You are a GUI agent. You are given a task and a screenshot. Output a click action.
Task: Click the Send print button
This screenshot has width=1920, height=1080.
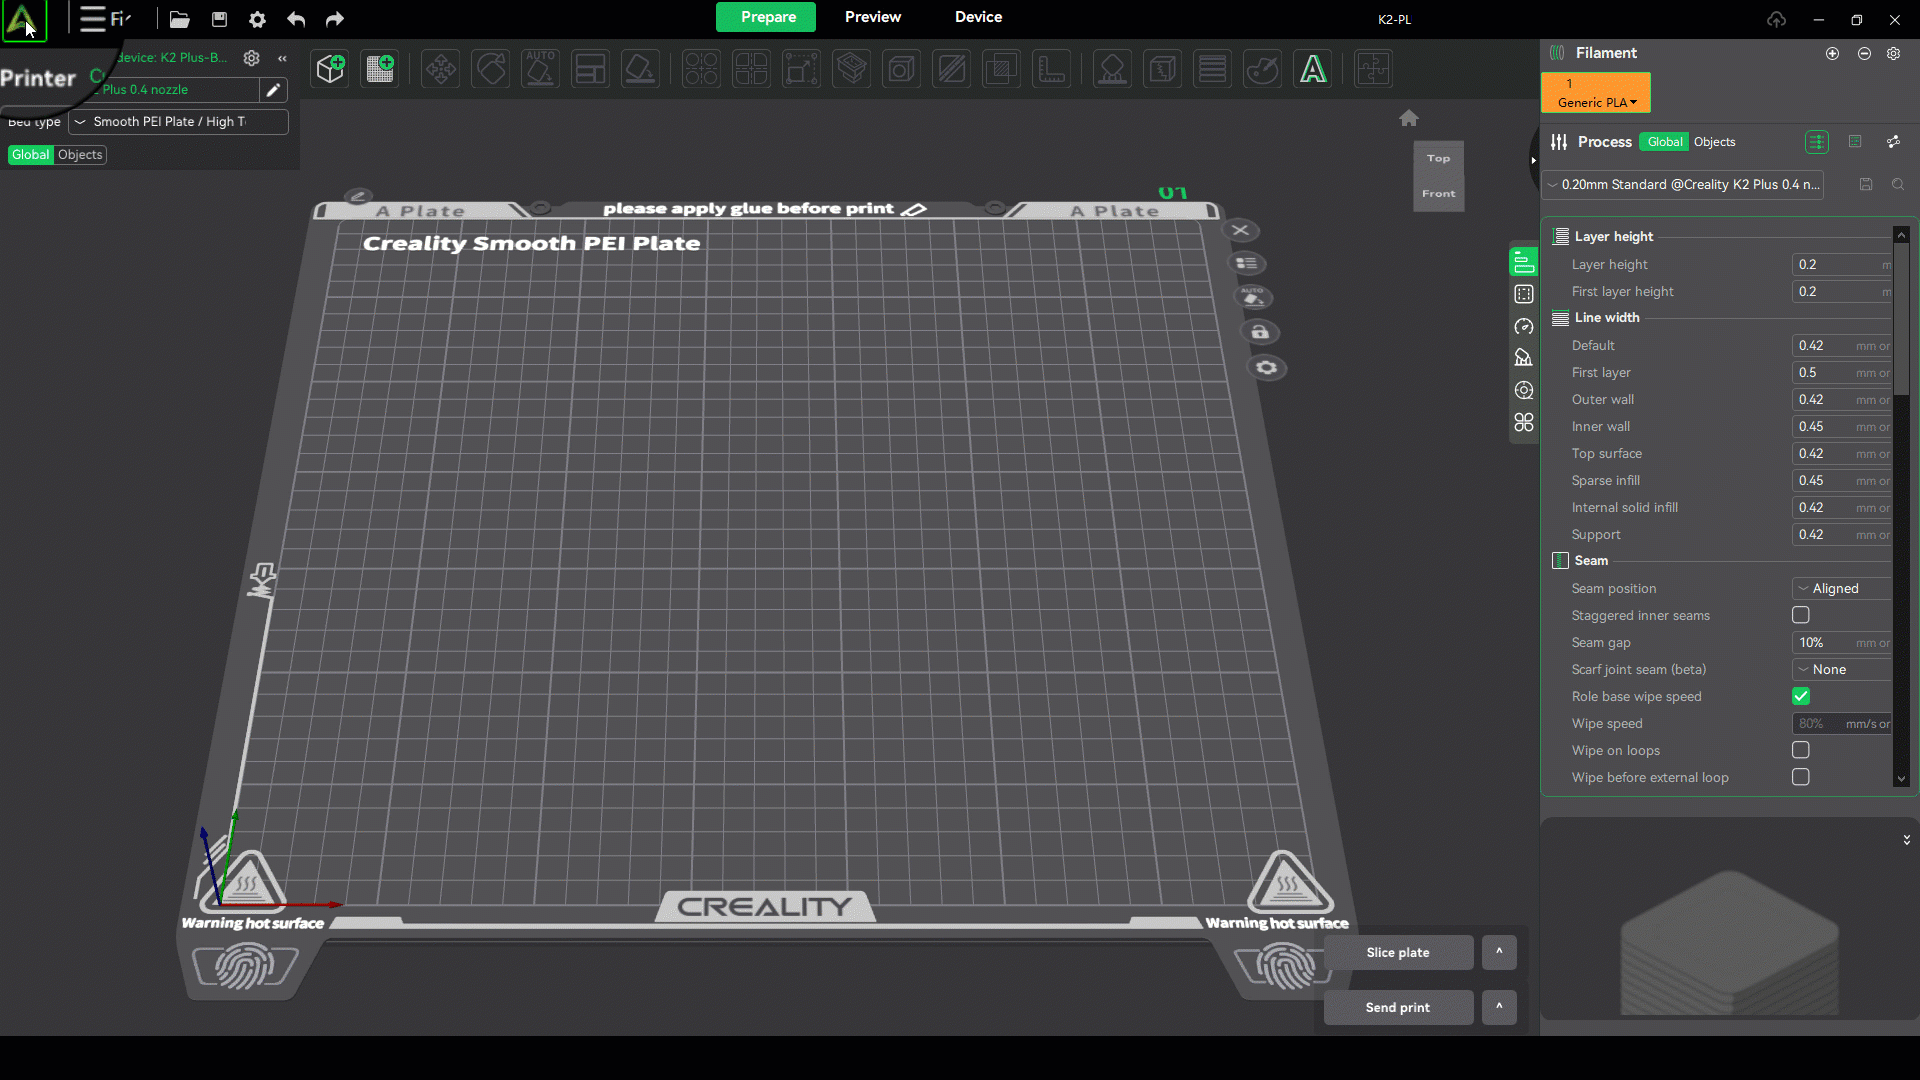[1397, 1007]
